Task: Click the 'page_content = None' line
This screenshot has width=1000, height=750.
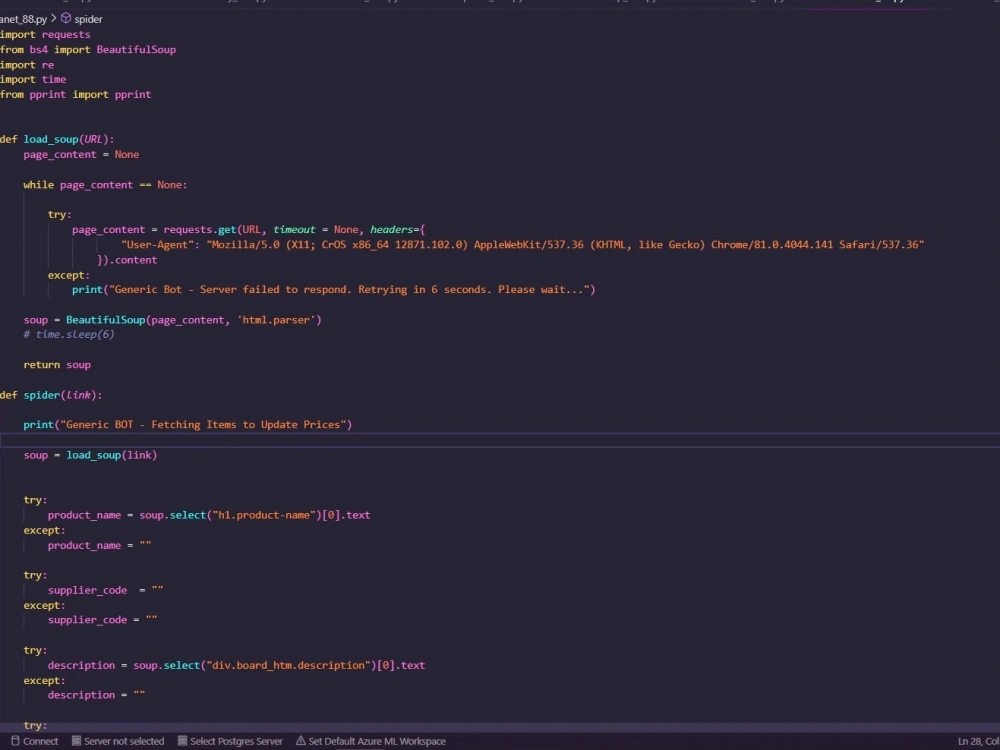Action: 81,154
